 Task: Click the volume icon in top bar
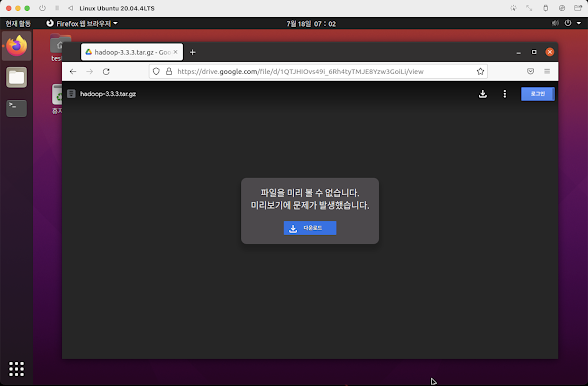coord(555,23)
